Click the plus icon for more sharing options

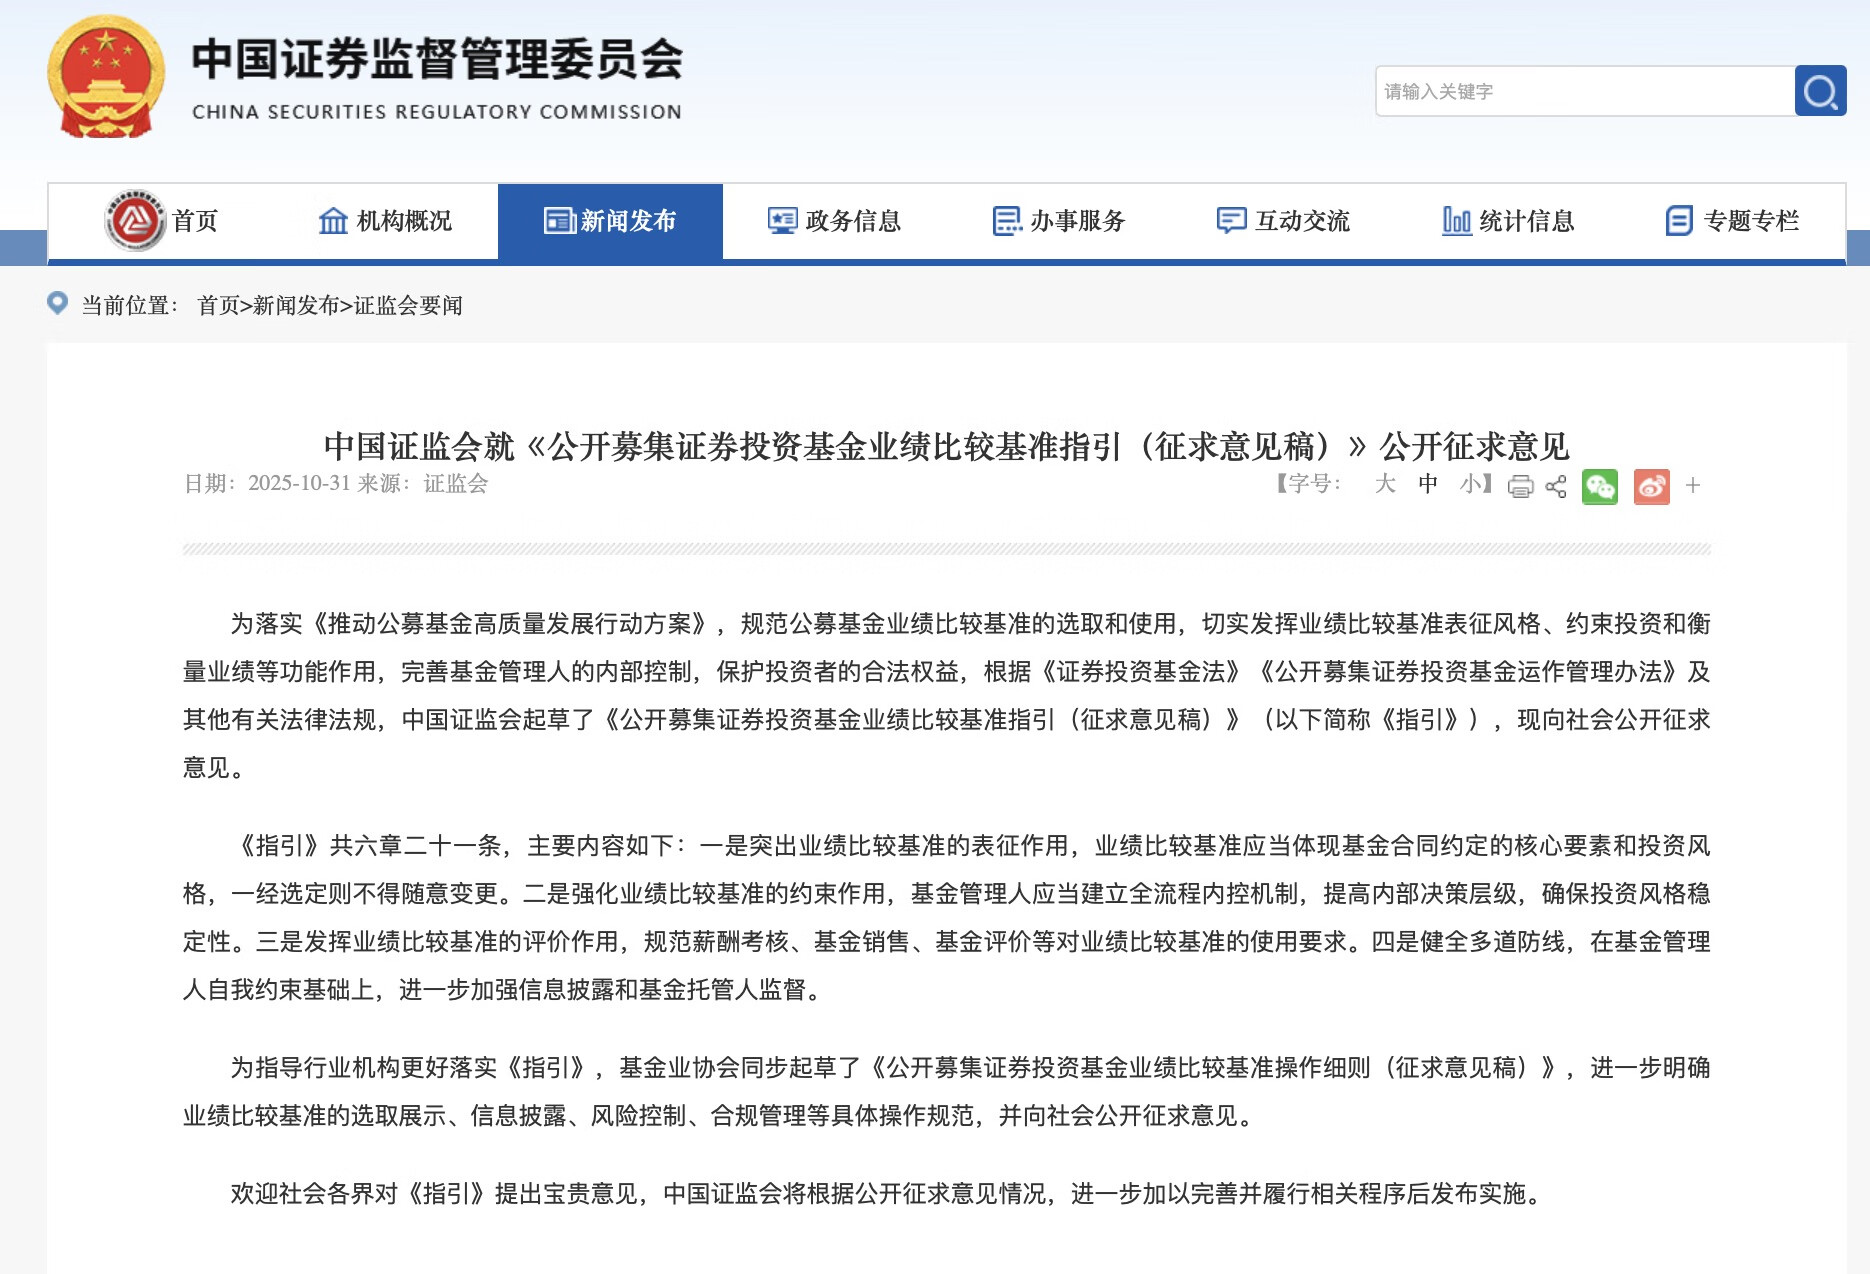(1692, 486)
